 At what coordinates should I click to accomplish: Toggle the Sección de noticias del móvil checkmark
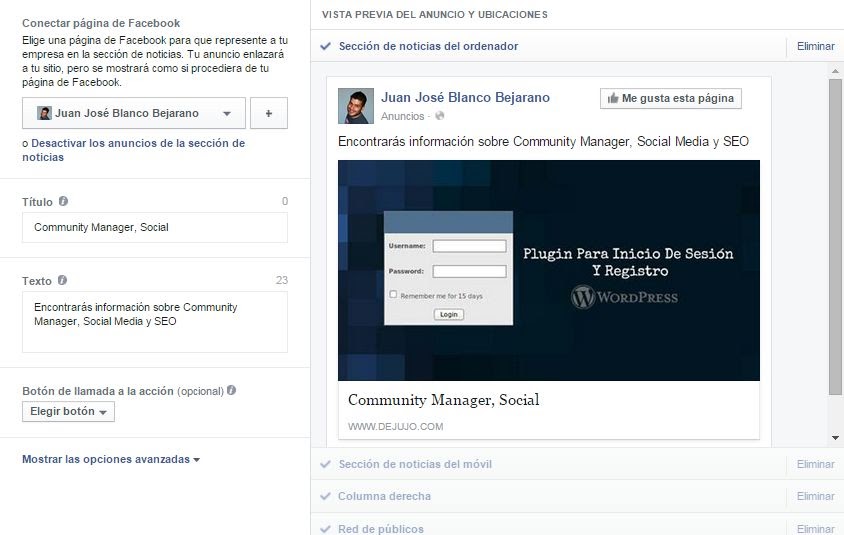tap(325, 464)
